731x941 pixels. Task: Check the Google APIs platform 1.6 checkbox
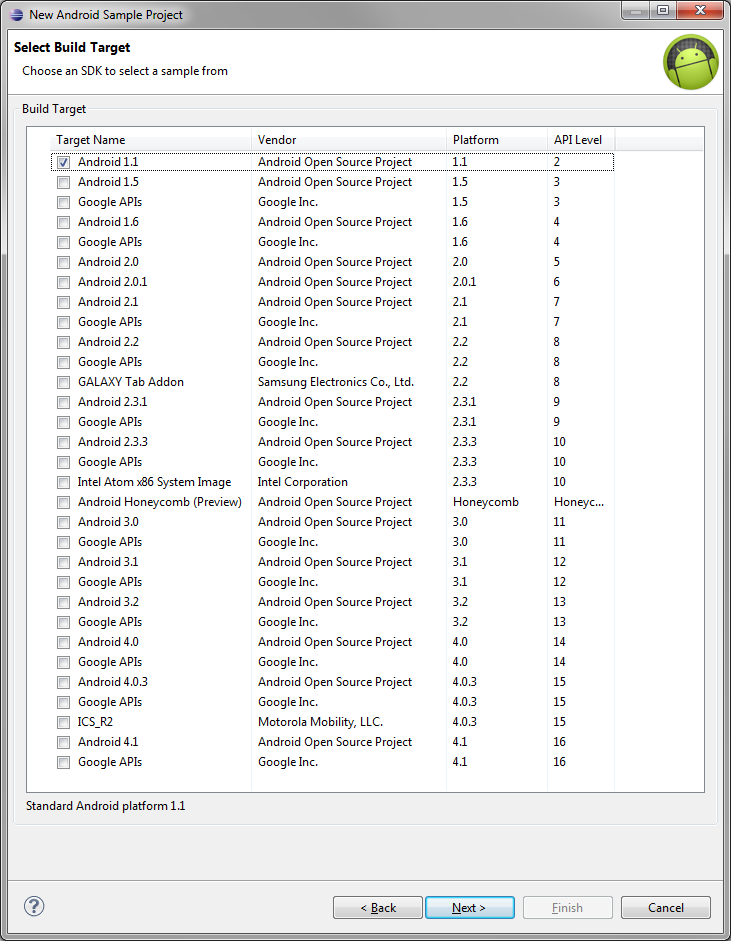click(x=64, y=242)
